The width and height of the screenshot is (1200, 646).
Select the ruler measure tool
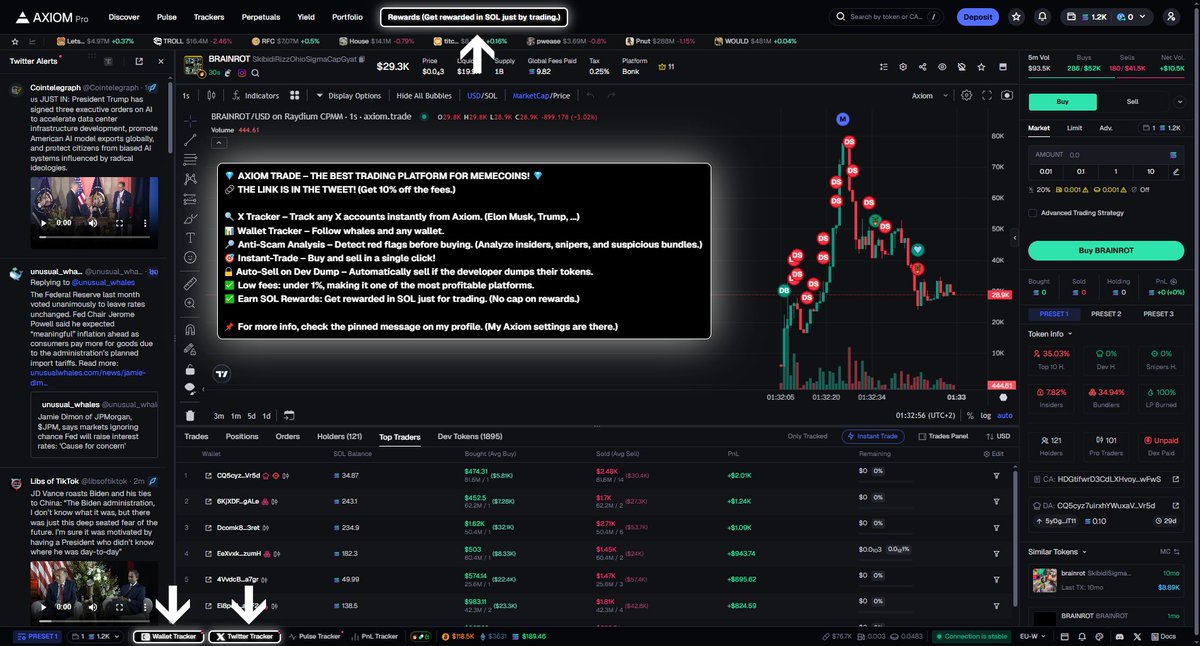[x=190, y=284]
